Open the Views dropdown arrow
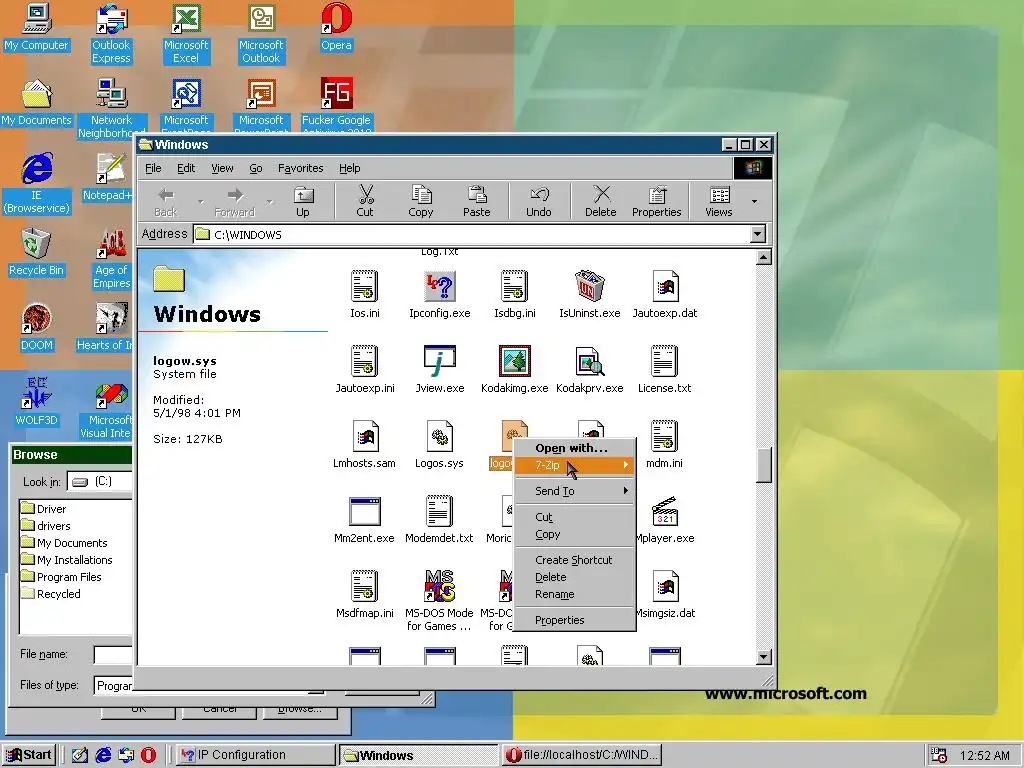 tap(754, 201)
